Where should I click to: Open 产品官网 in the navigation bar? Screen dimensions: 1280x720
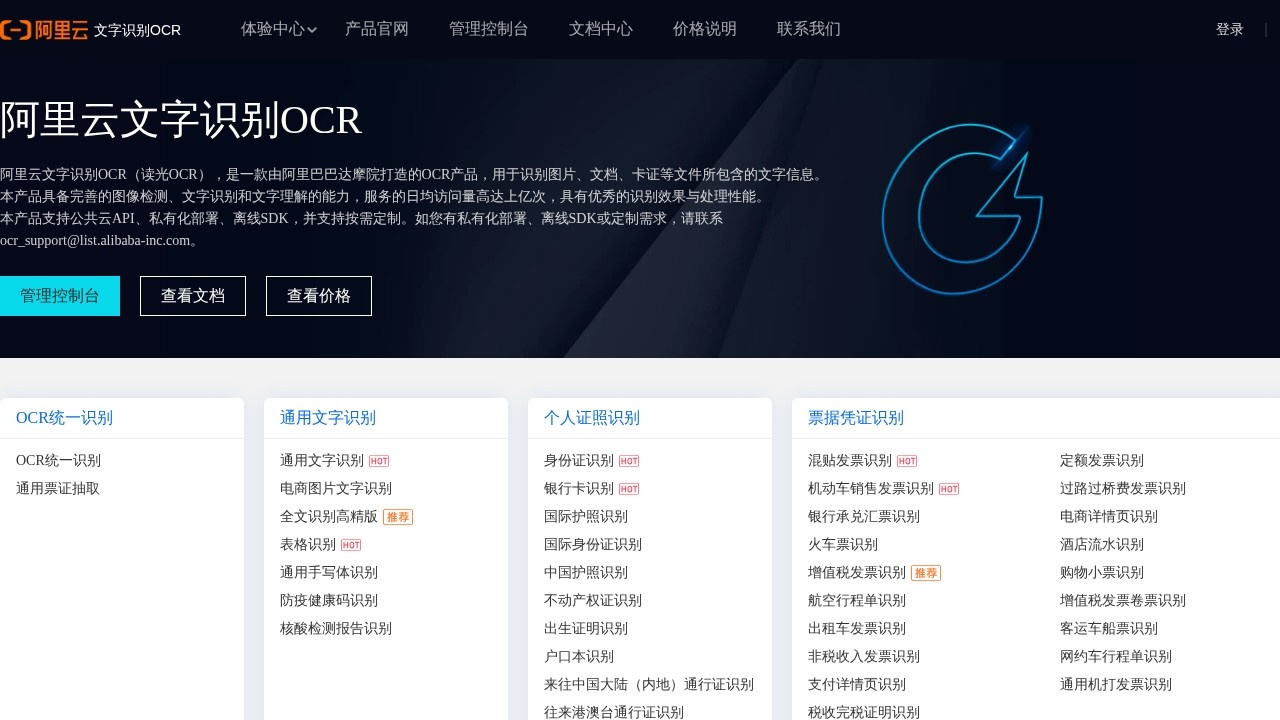377,29
